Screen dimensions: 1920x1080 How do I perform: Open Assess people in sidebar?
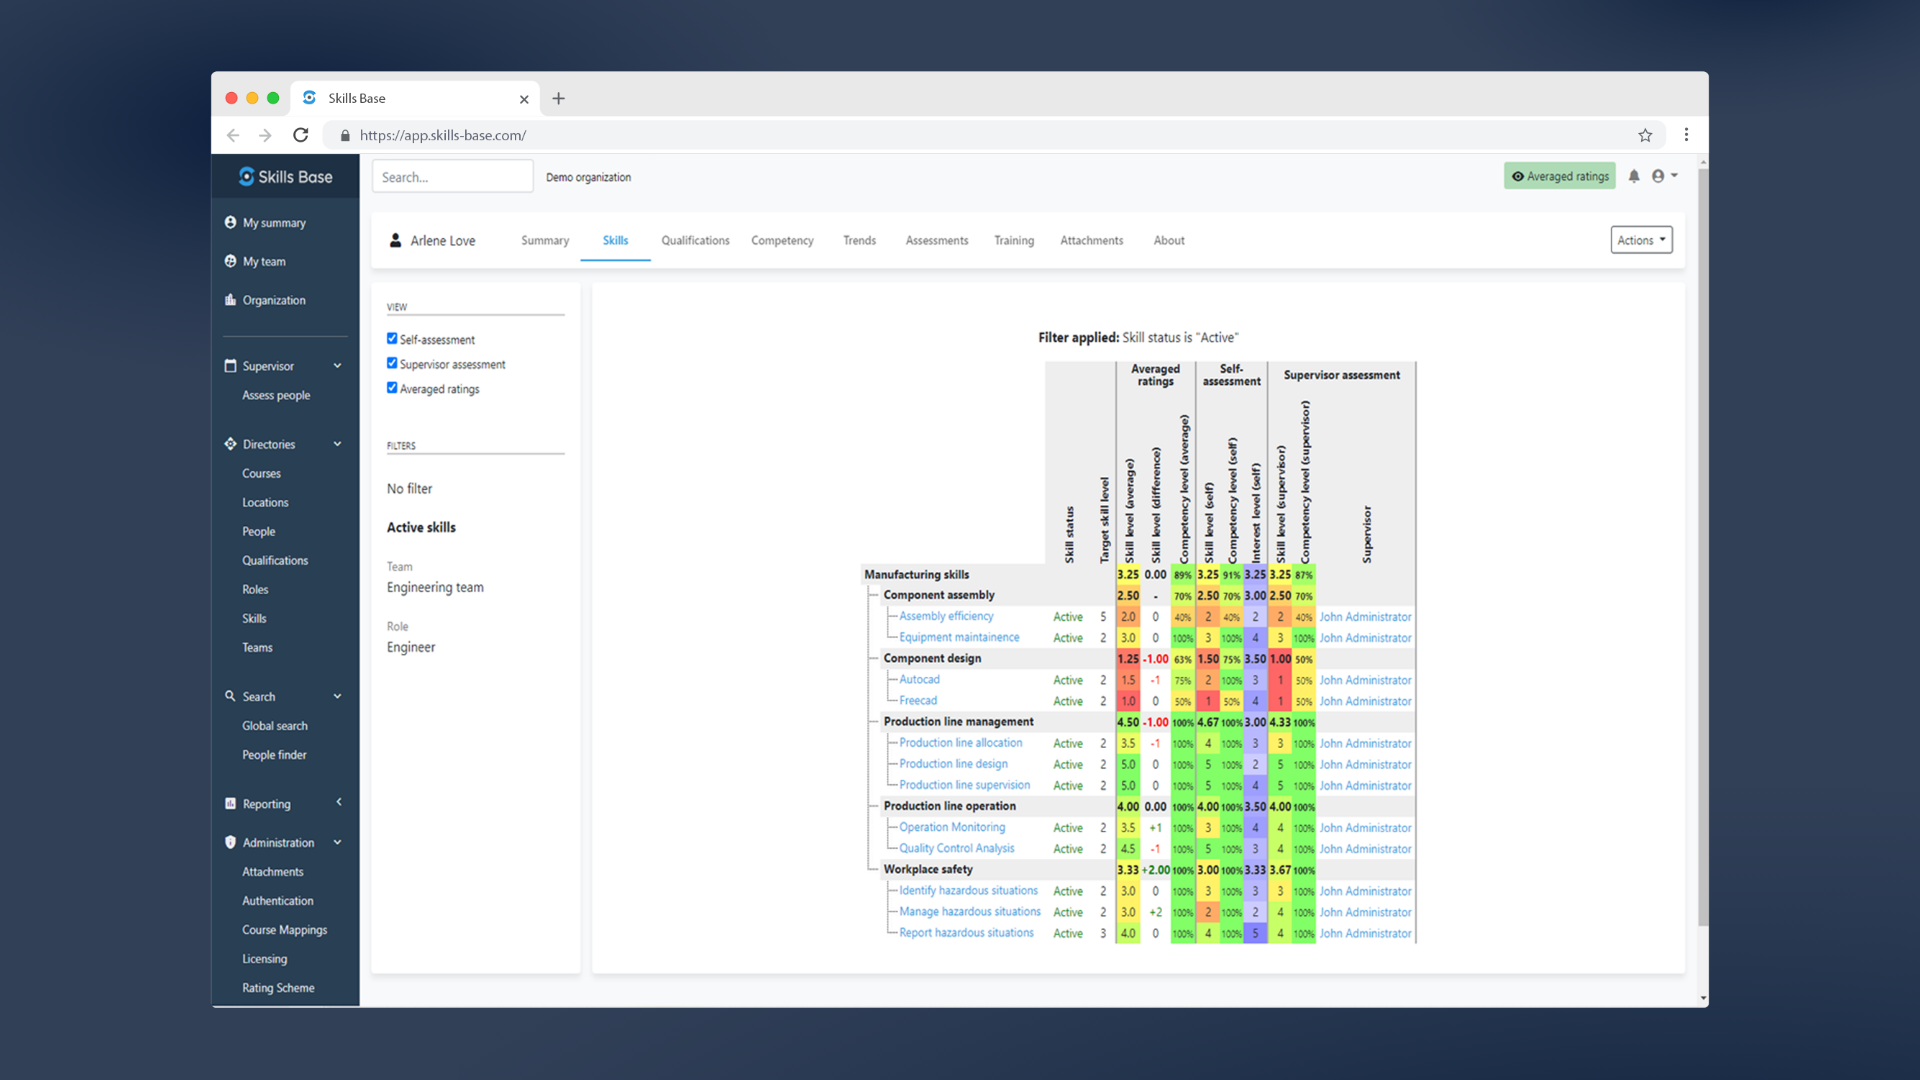coord(276,395)
